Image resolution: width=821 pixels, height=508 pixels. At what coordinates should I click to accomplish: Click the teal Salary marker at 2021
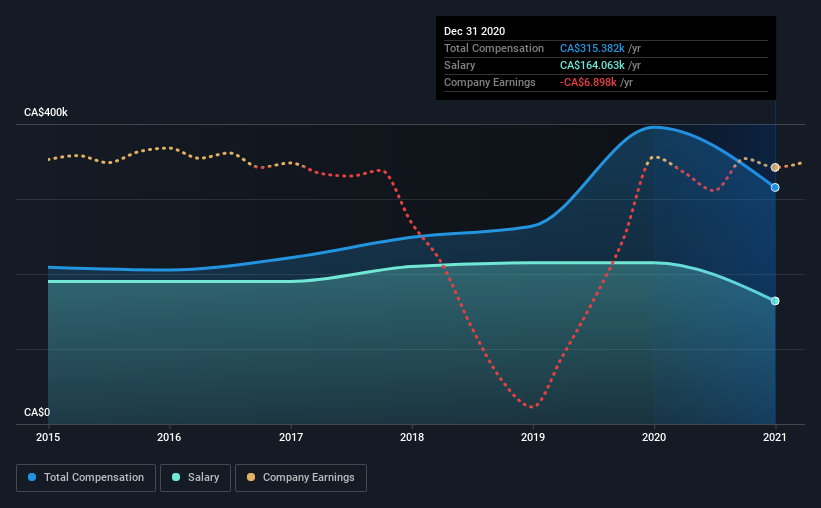[775, 301]
